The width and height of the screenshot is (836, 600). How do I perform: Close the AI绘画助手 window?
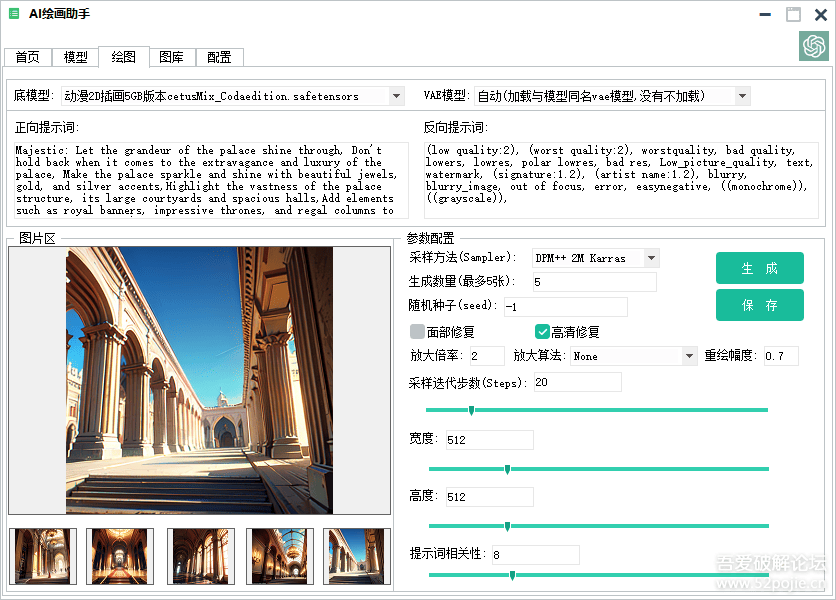(821, 14)
